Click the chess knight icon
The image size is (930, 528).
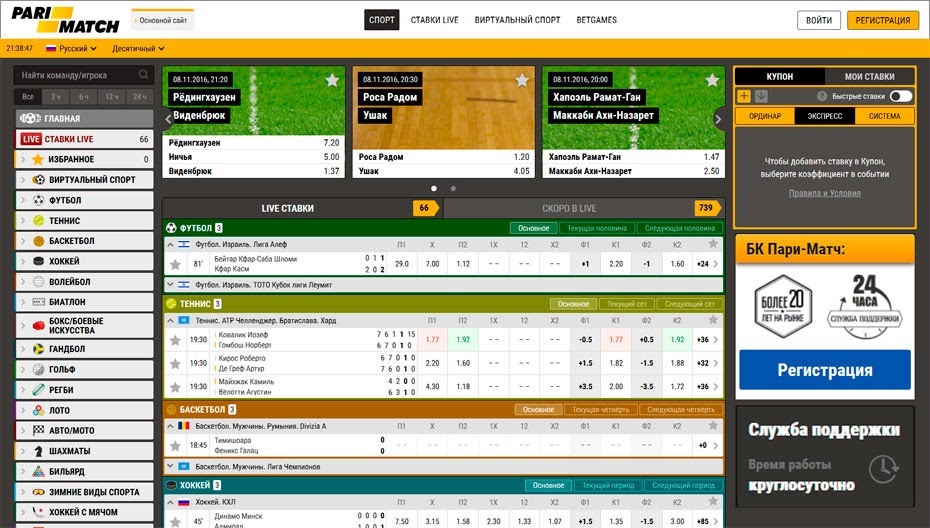click(39, 451)
